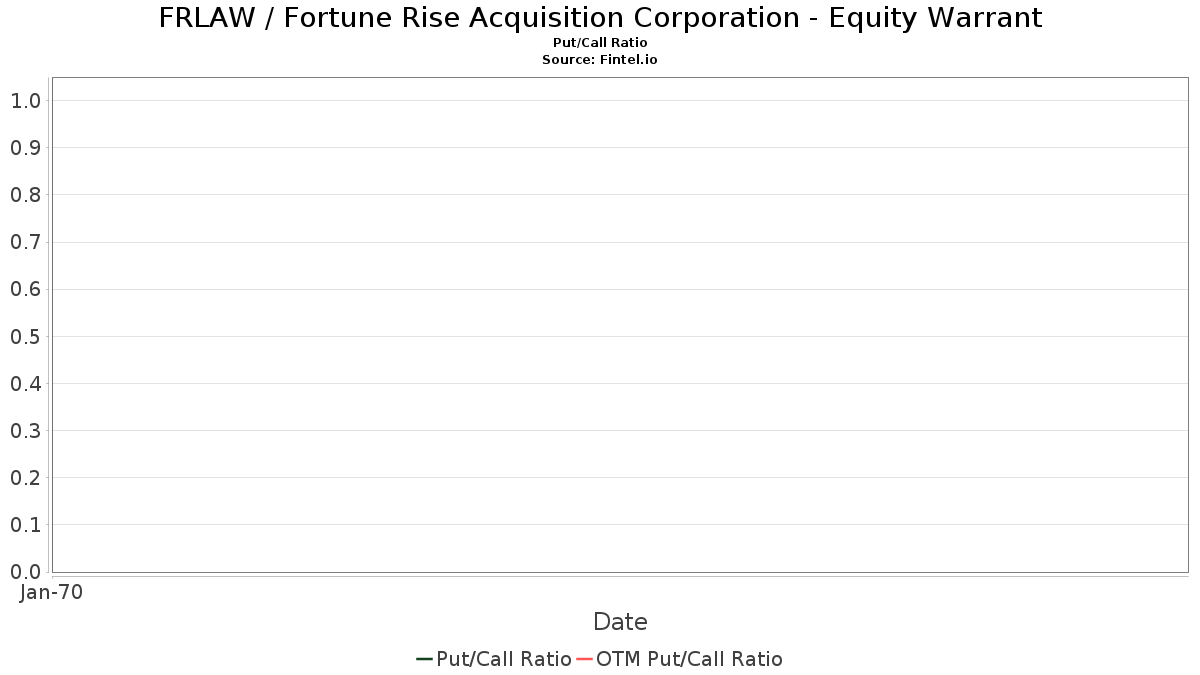This screenshot has width=1200, height=675.
Task: Click the 0.7 y-axis tick label
Action: coord(25,242)
